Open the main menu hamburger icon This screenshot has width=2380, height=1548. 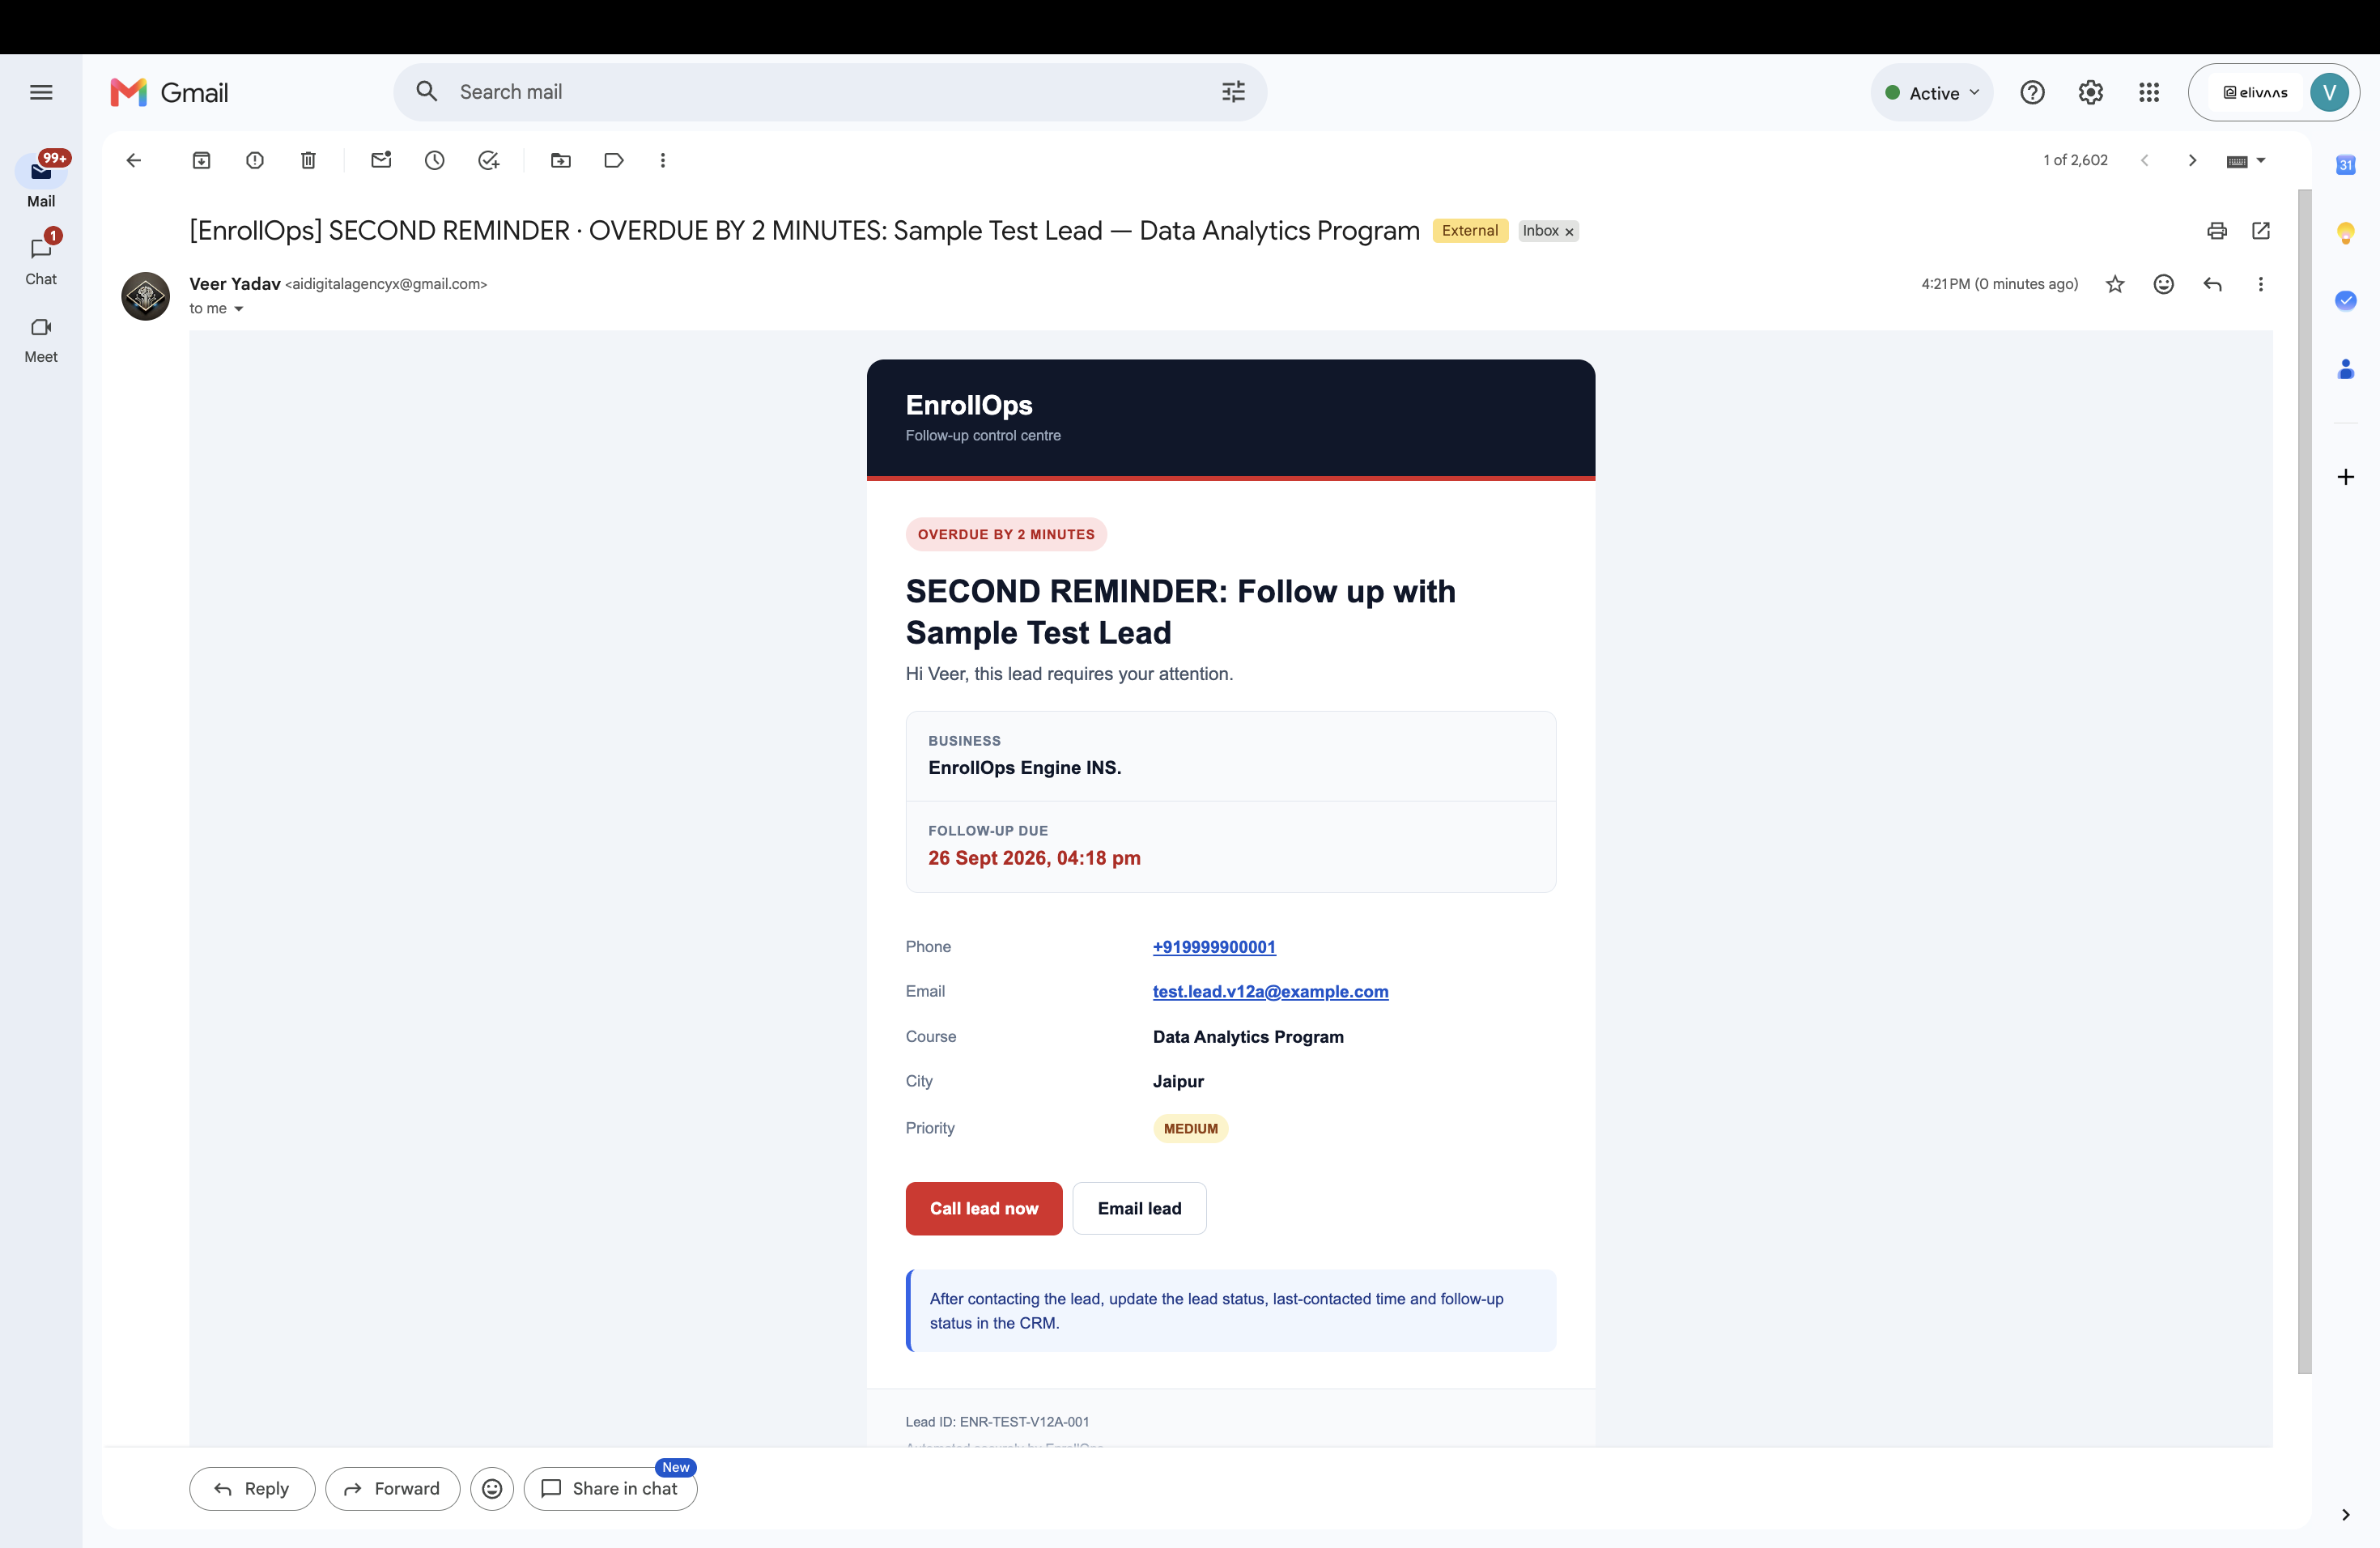coord(41,92)
